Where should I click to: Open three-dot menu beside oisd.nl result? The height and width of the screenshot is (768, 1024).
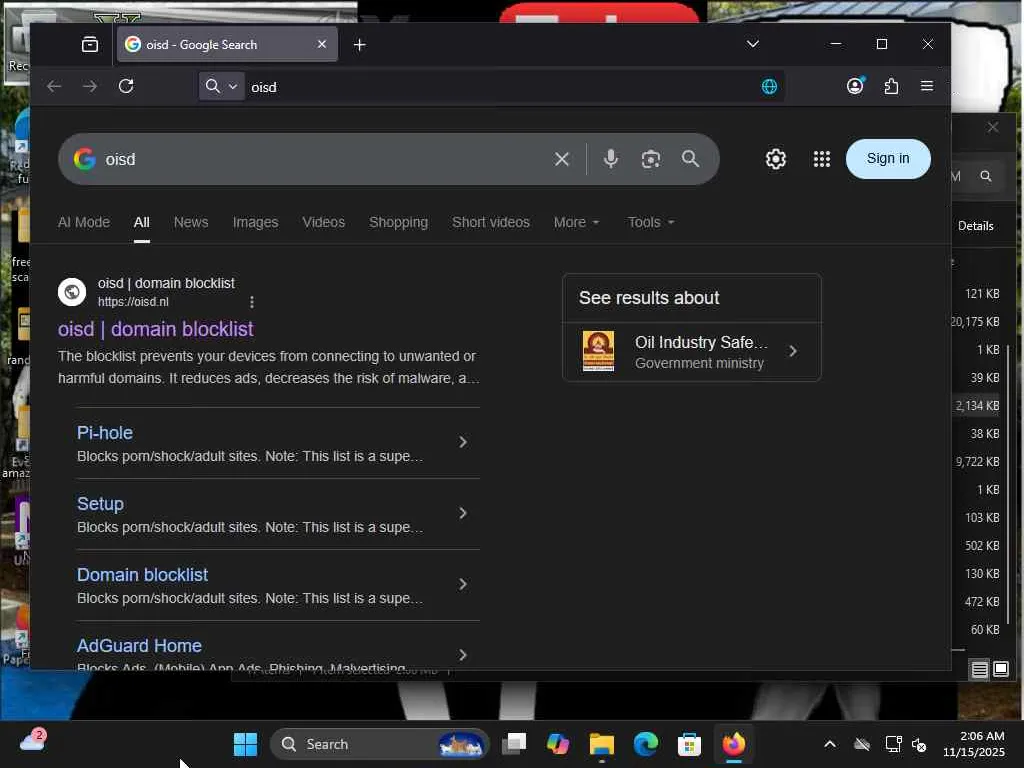point(252,302)
